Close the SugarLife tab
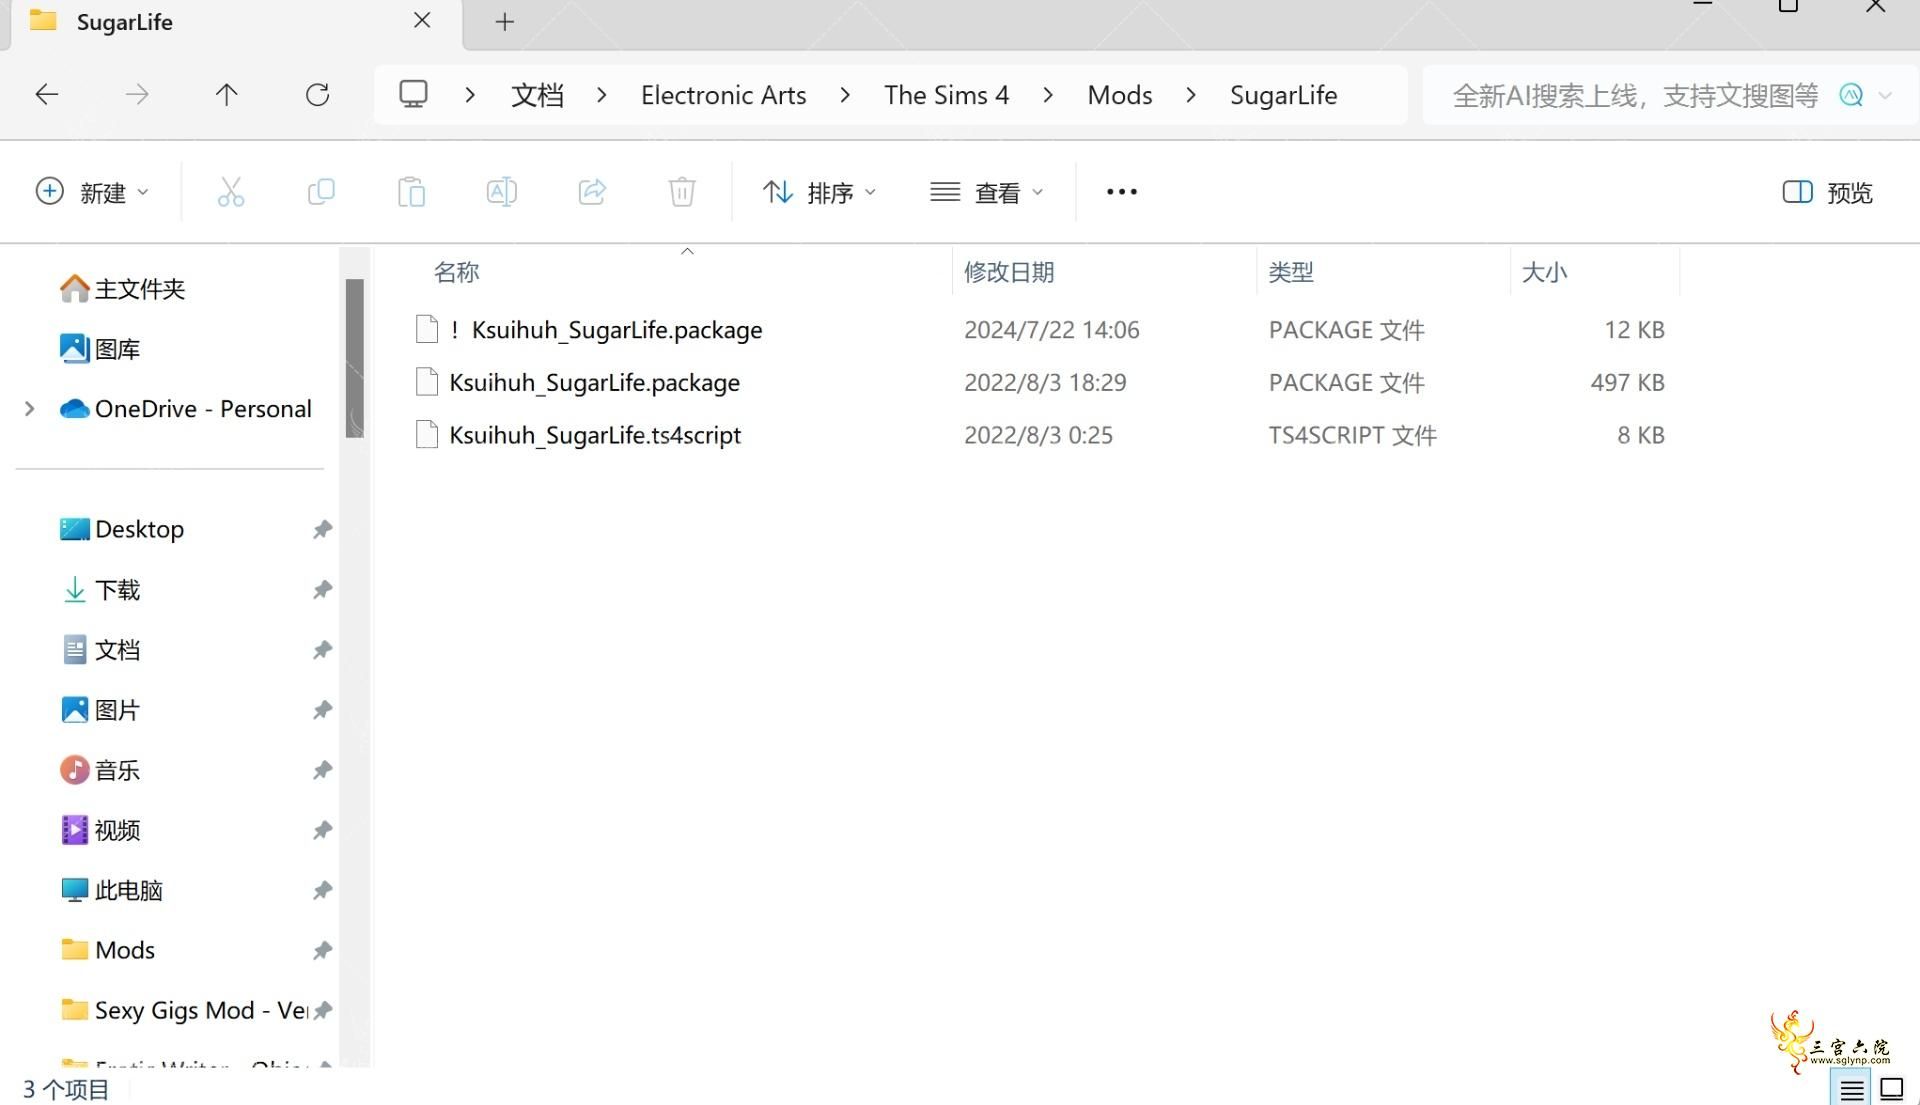1920x1105 pixels. [x=422, y=21]
